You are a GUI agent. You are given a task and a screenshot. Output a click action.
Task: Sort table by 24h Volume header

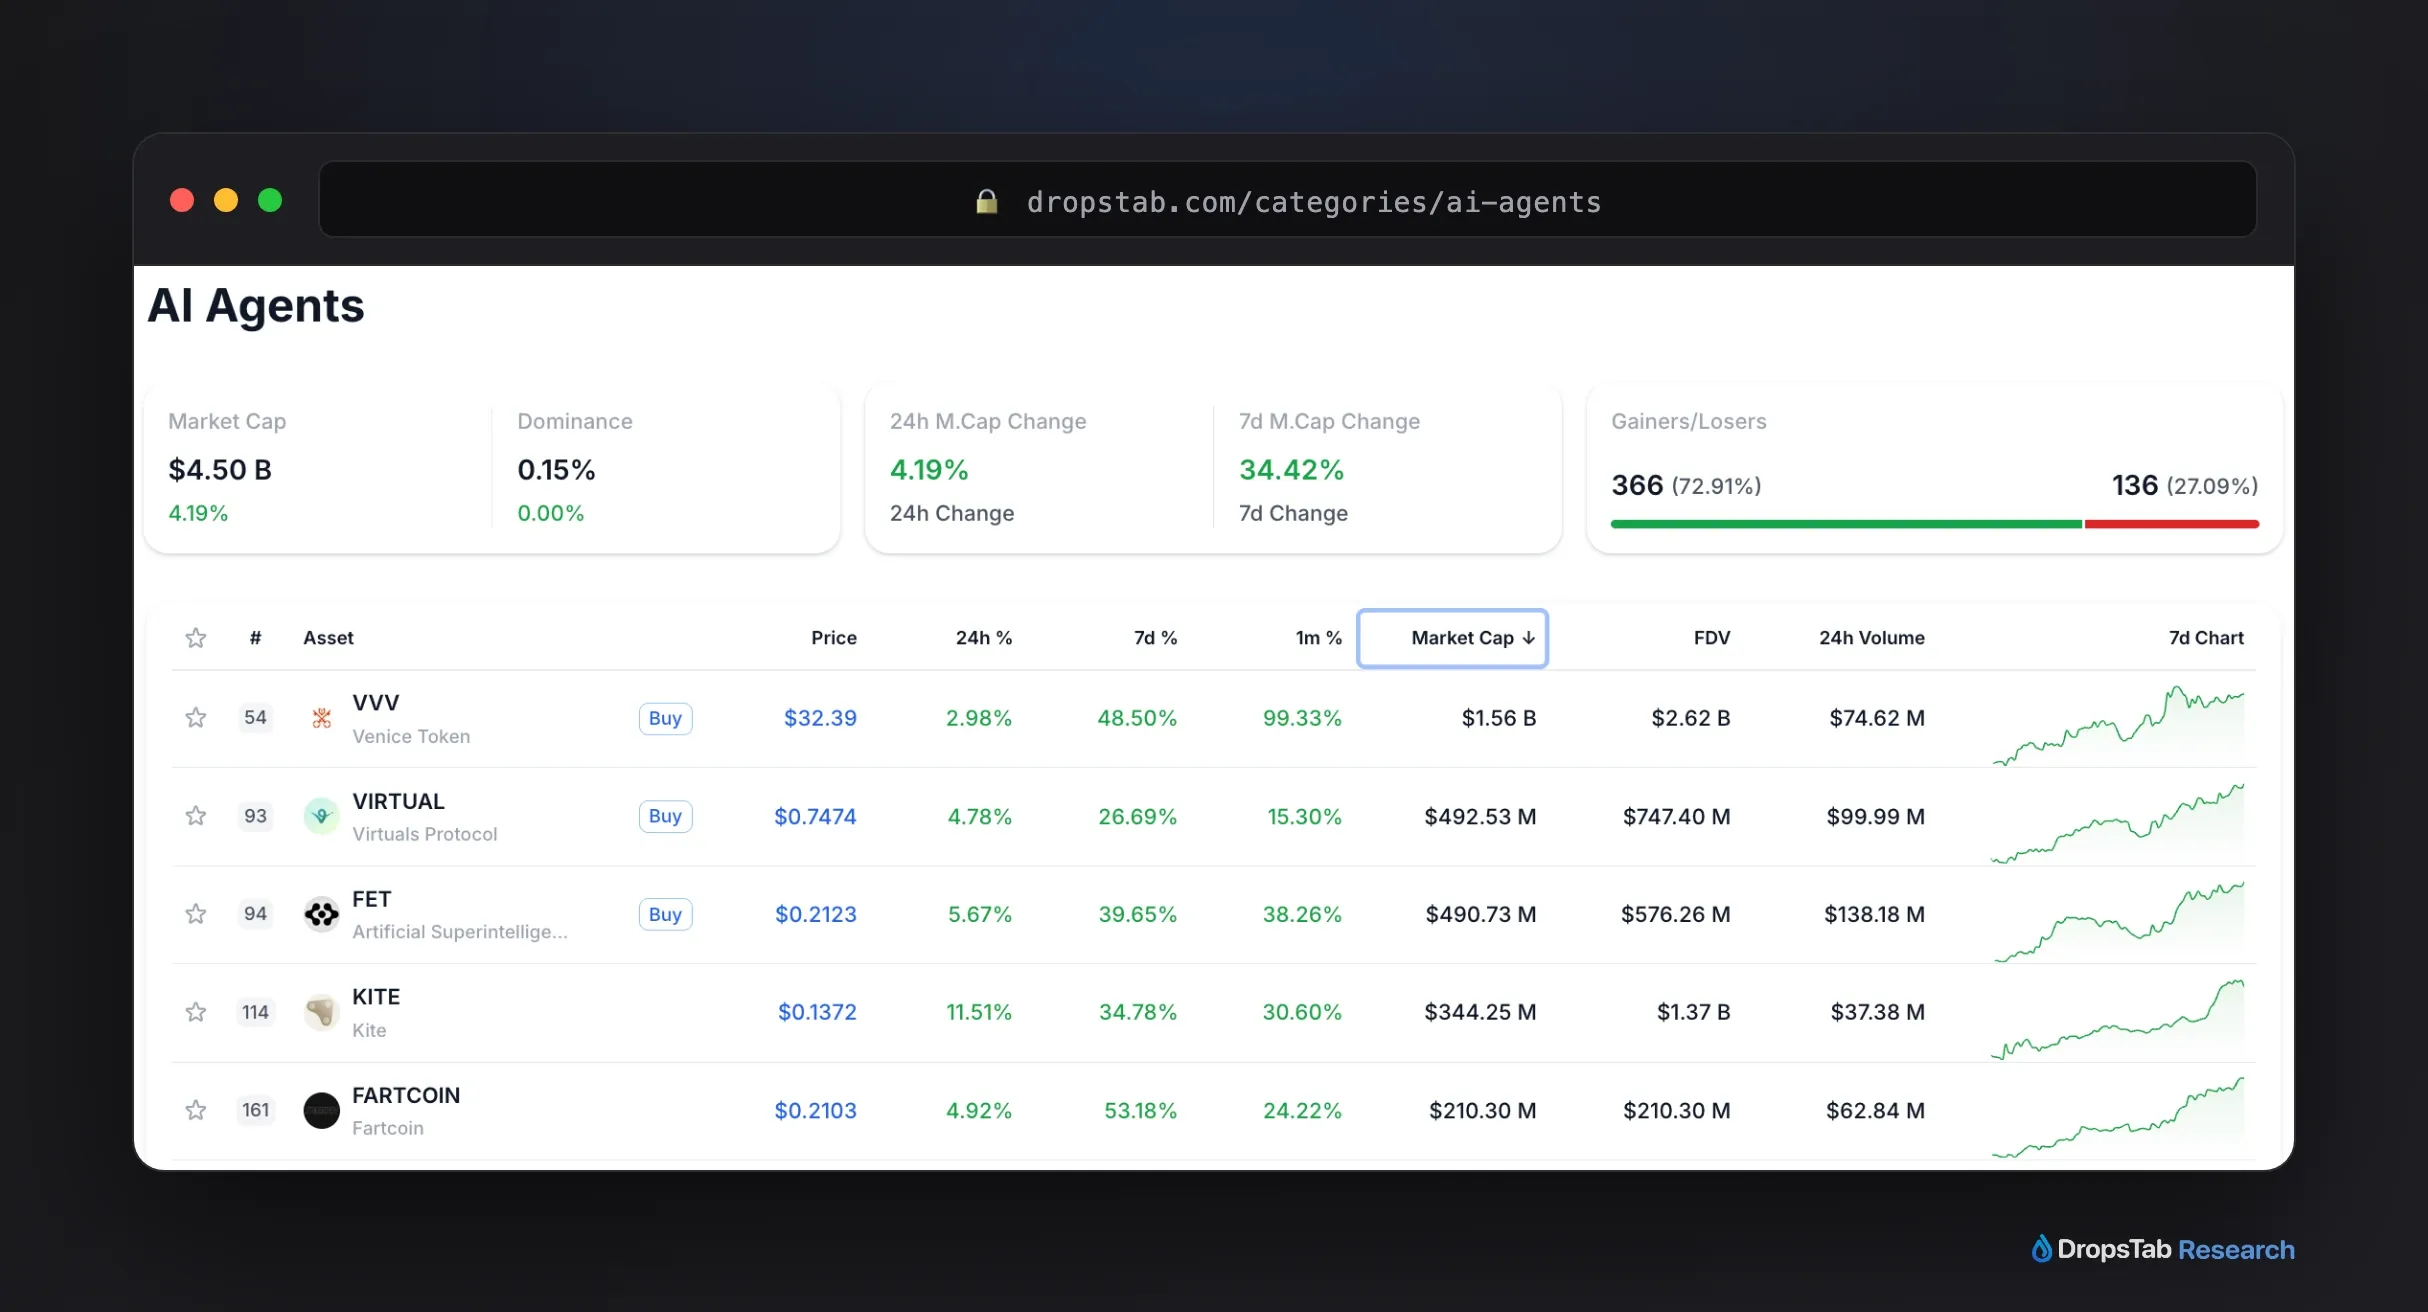pyautogui.click(x=1871, y=638)
